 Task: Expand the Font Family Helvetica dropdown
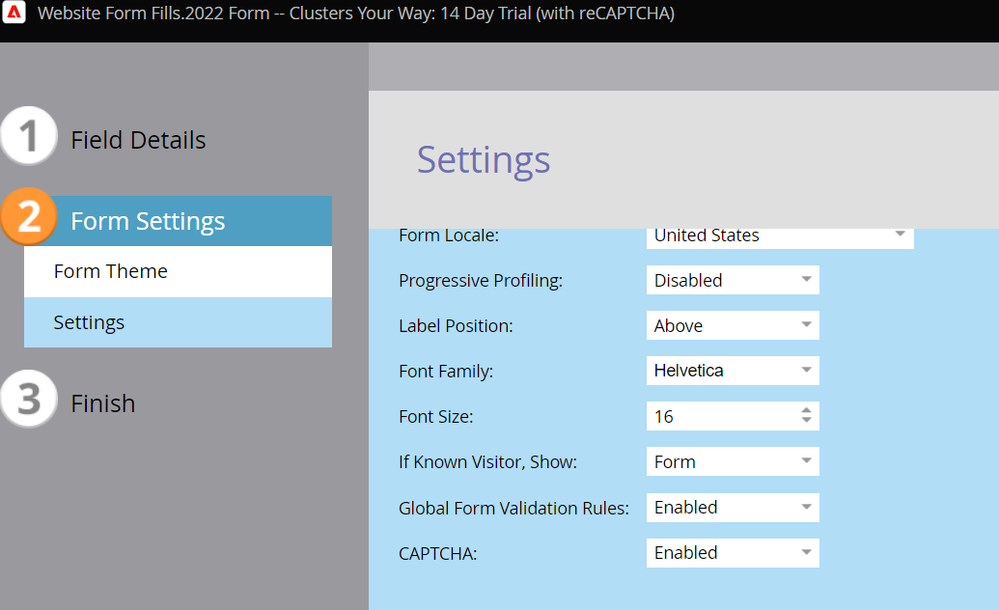[732, 370]
